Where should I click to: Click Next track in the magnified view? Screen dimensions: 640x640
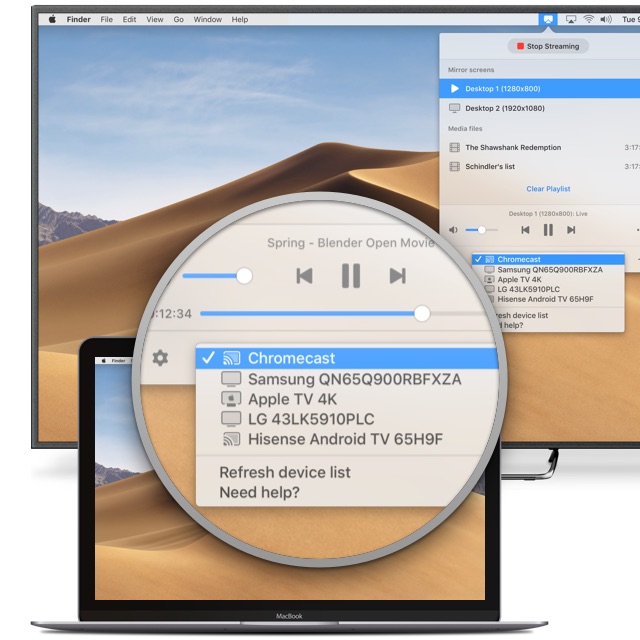tap(398, 276)
